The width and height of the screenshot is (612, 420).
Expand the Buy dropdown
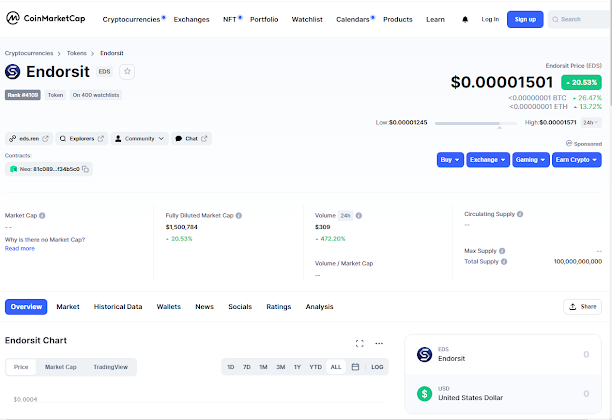pos(450,159)
